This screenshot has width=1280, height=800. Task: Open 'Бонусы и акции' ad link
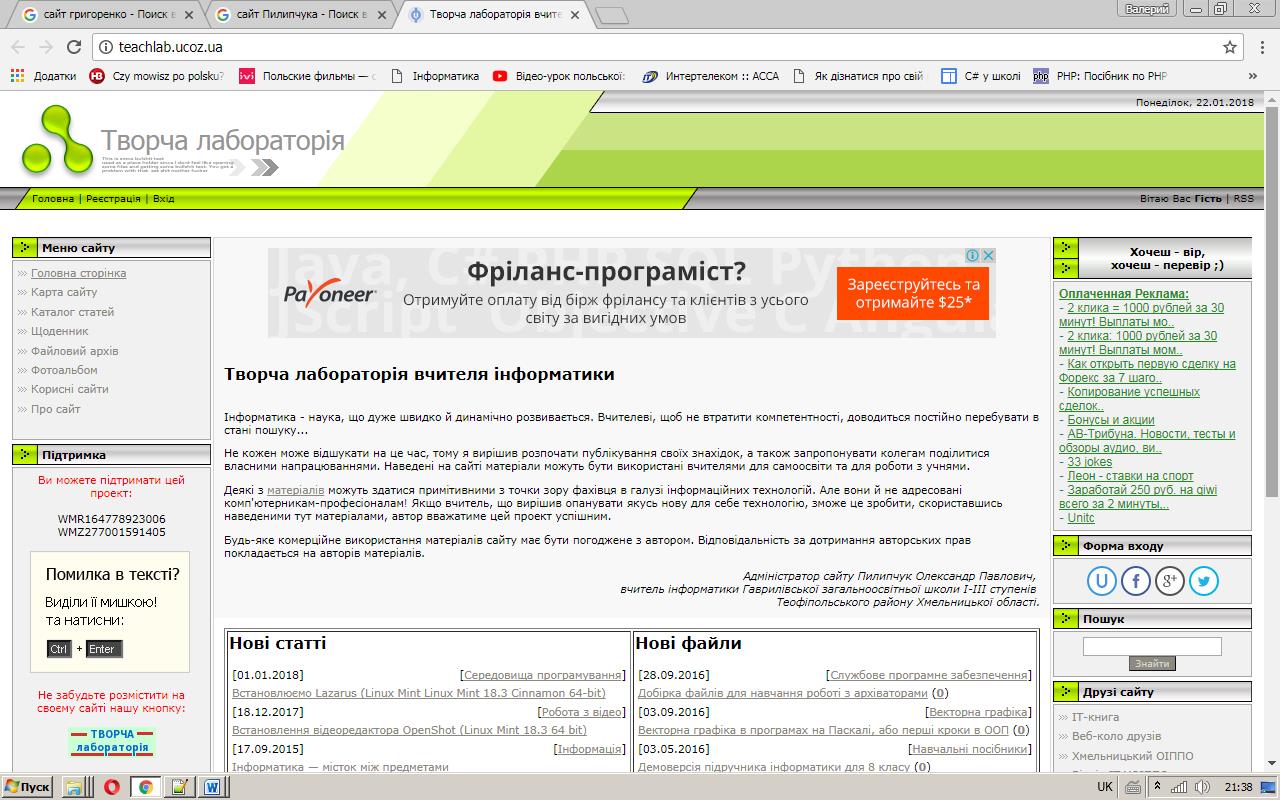1111,420
